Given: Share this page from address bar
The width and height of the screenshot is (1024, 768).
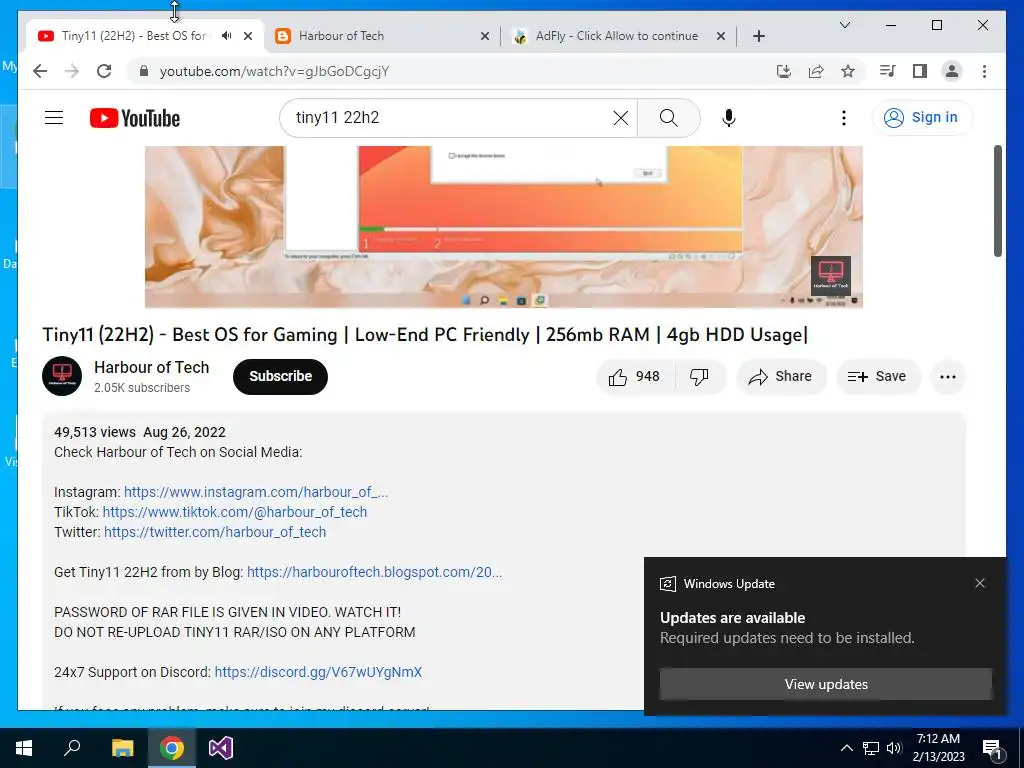Looking at the screenshot, I should pos(816,71).
